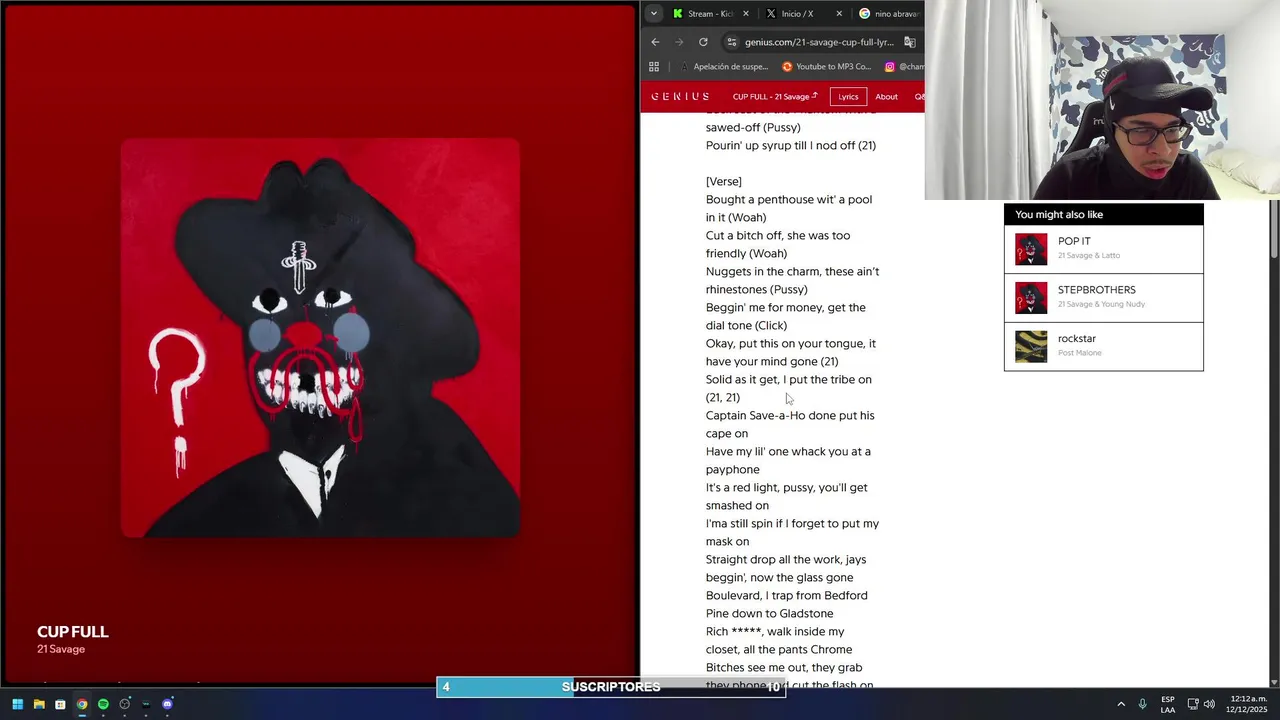1280x720 pixels.
Task: Click lyric "Okay, put this on your tongue"
Action: (785, 343)
